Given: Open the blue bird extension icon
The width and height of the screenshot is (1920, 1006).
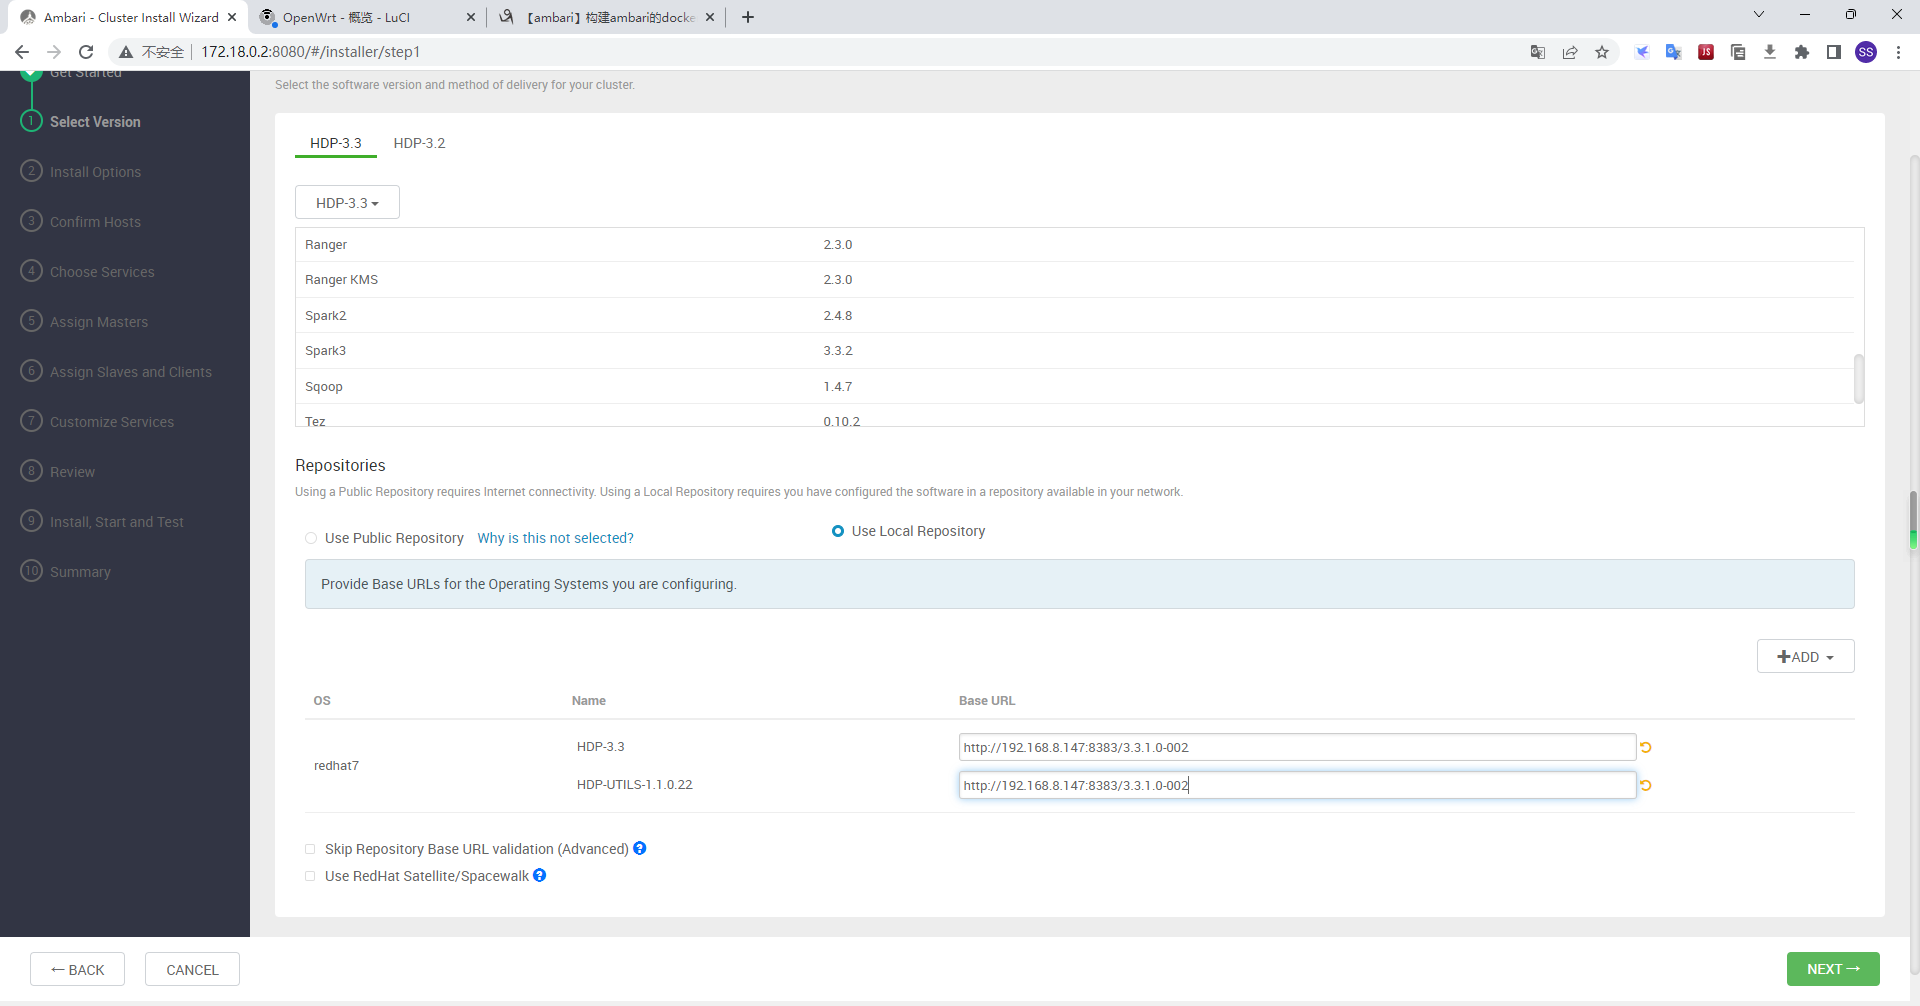Looking at the screenshot, I should (x=1642, y=52).
